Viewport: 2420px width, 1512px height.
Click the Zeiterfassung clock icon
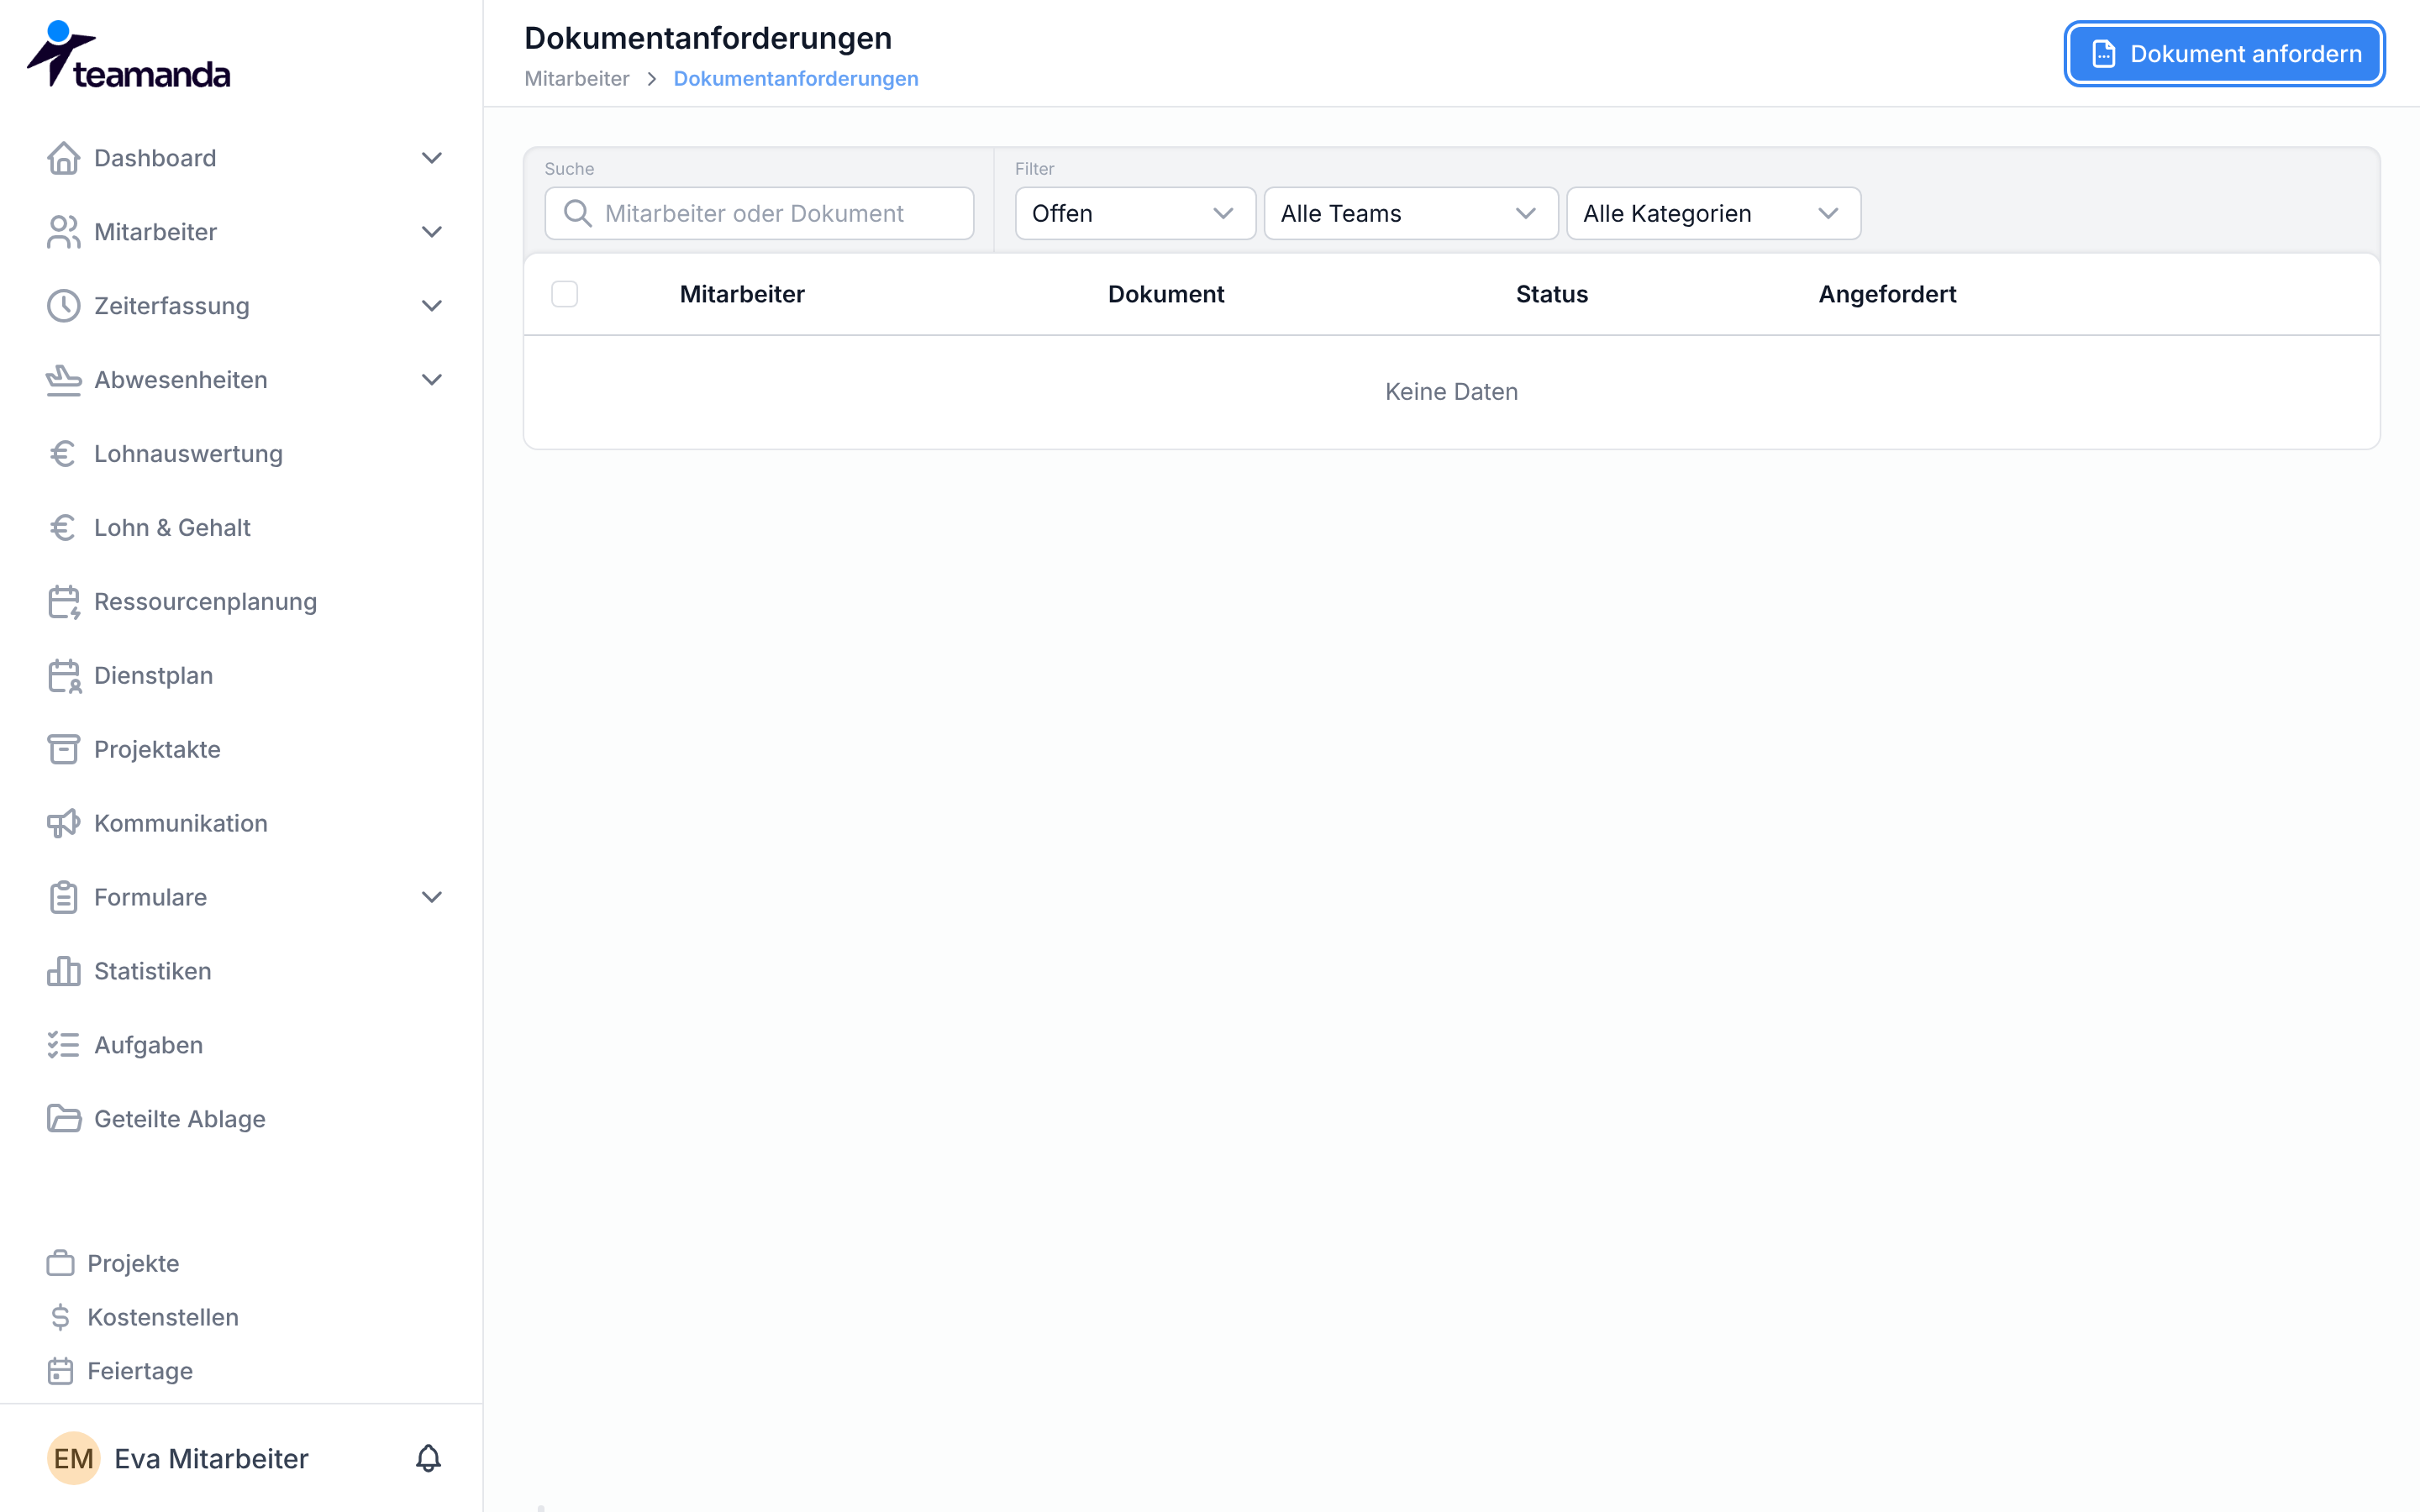(x=63, y=306)
